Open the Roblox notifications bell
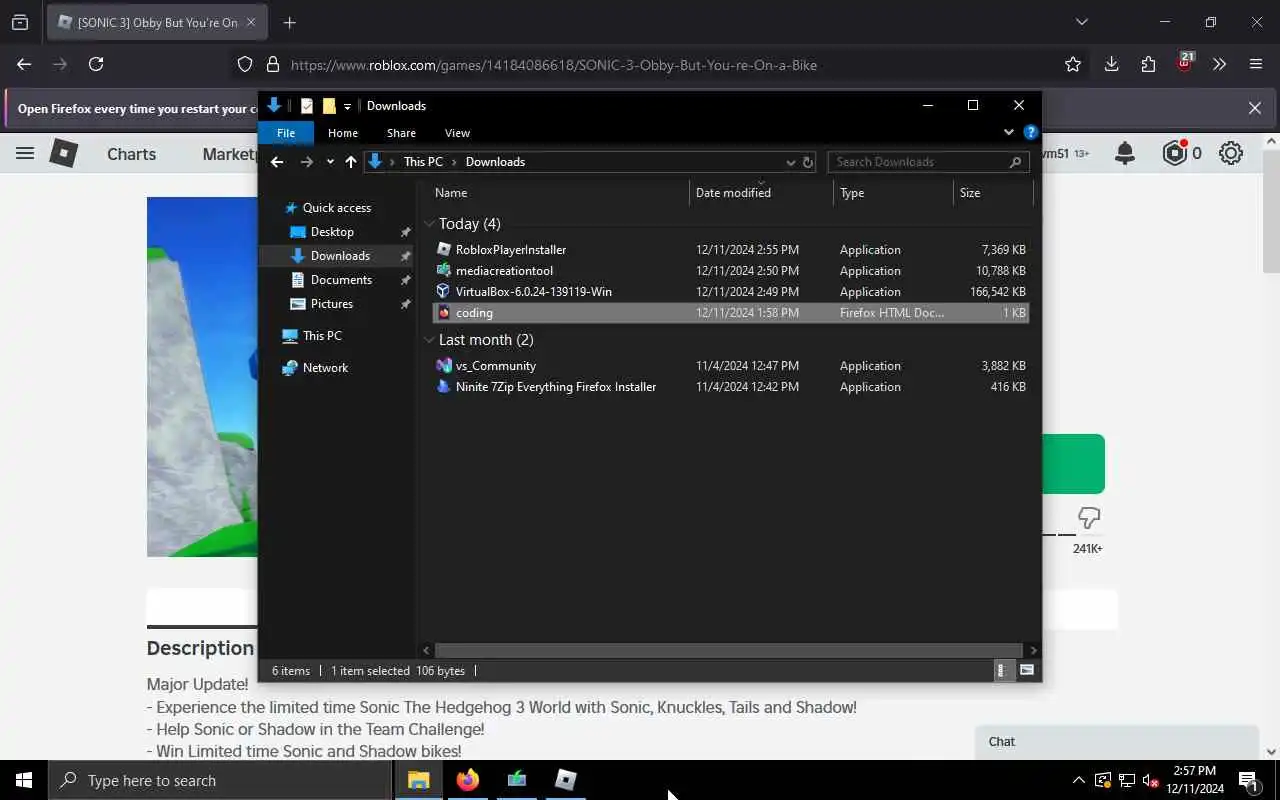This screenshot has height=800, width=1280. 1125,153
